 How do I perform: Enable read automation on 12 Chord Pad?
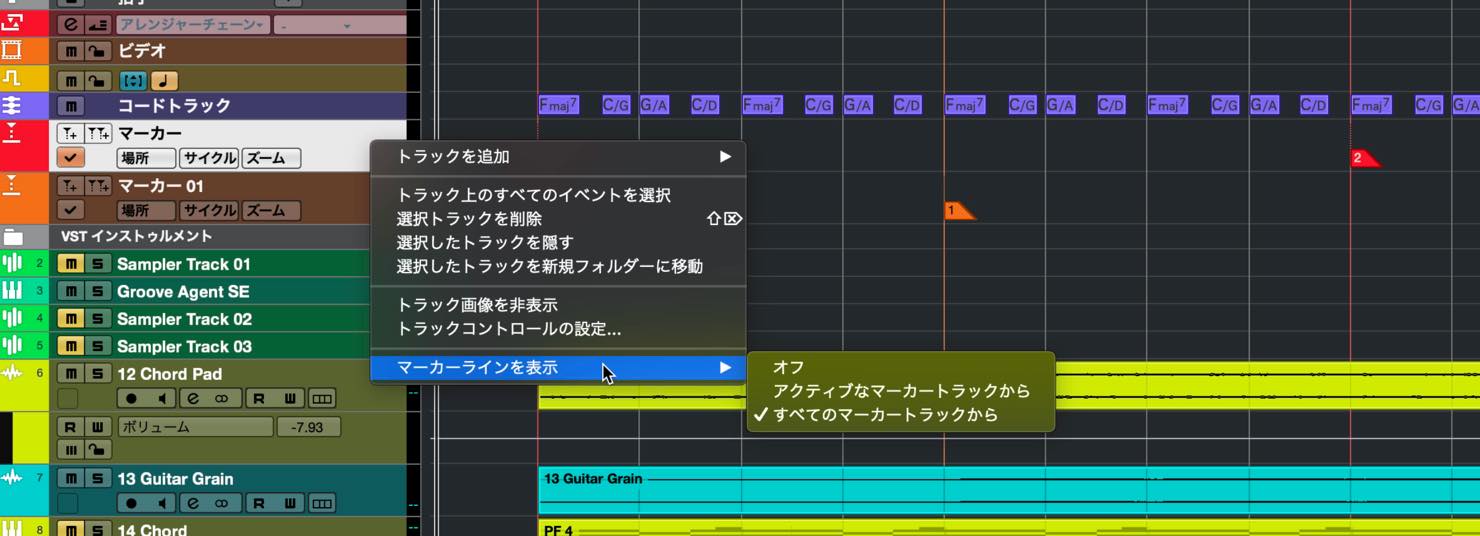(x=259, y=398)
